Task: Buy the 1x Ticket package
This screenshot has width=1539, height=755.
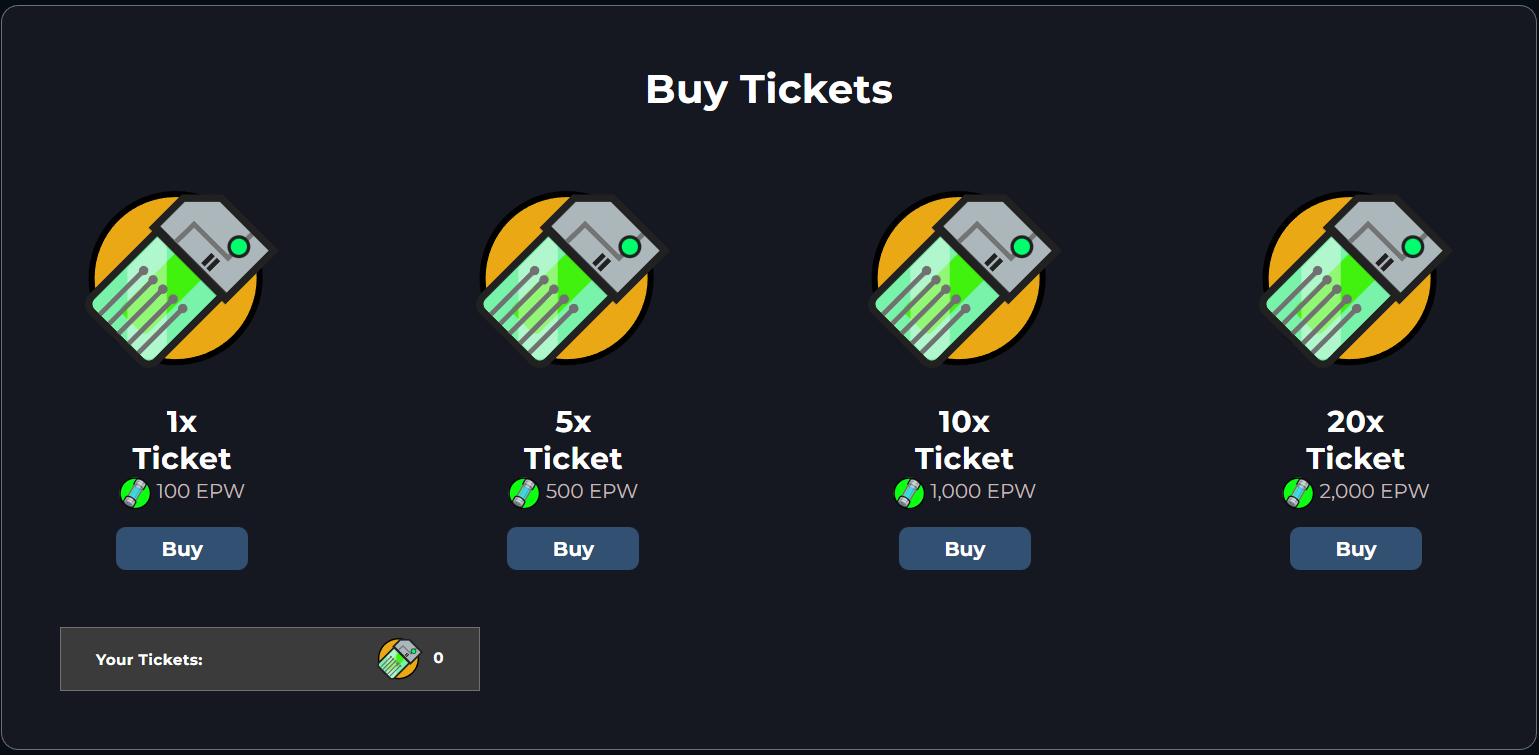Action: point(182,549)
